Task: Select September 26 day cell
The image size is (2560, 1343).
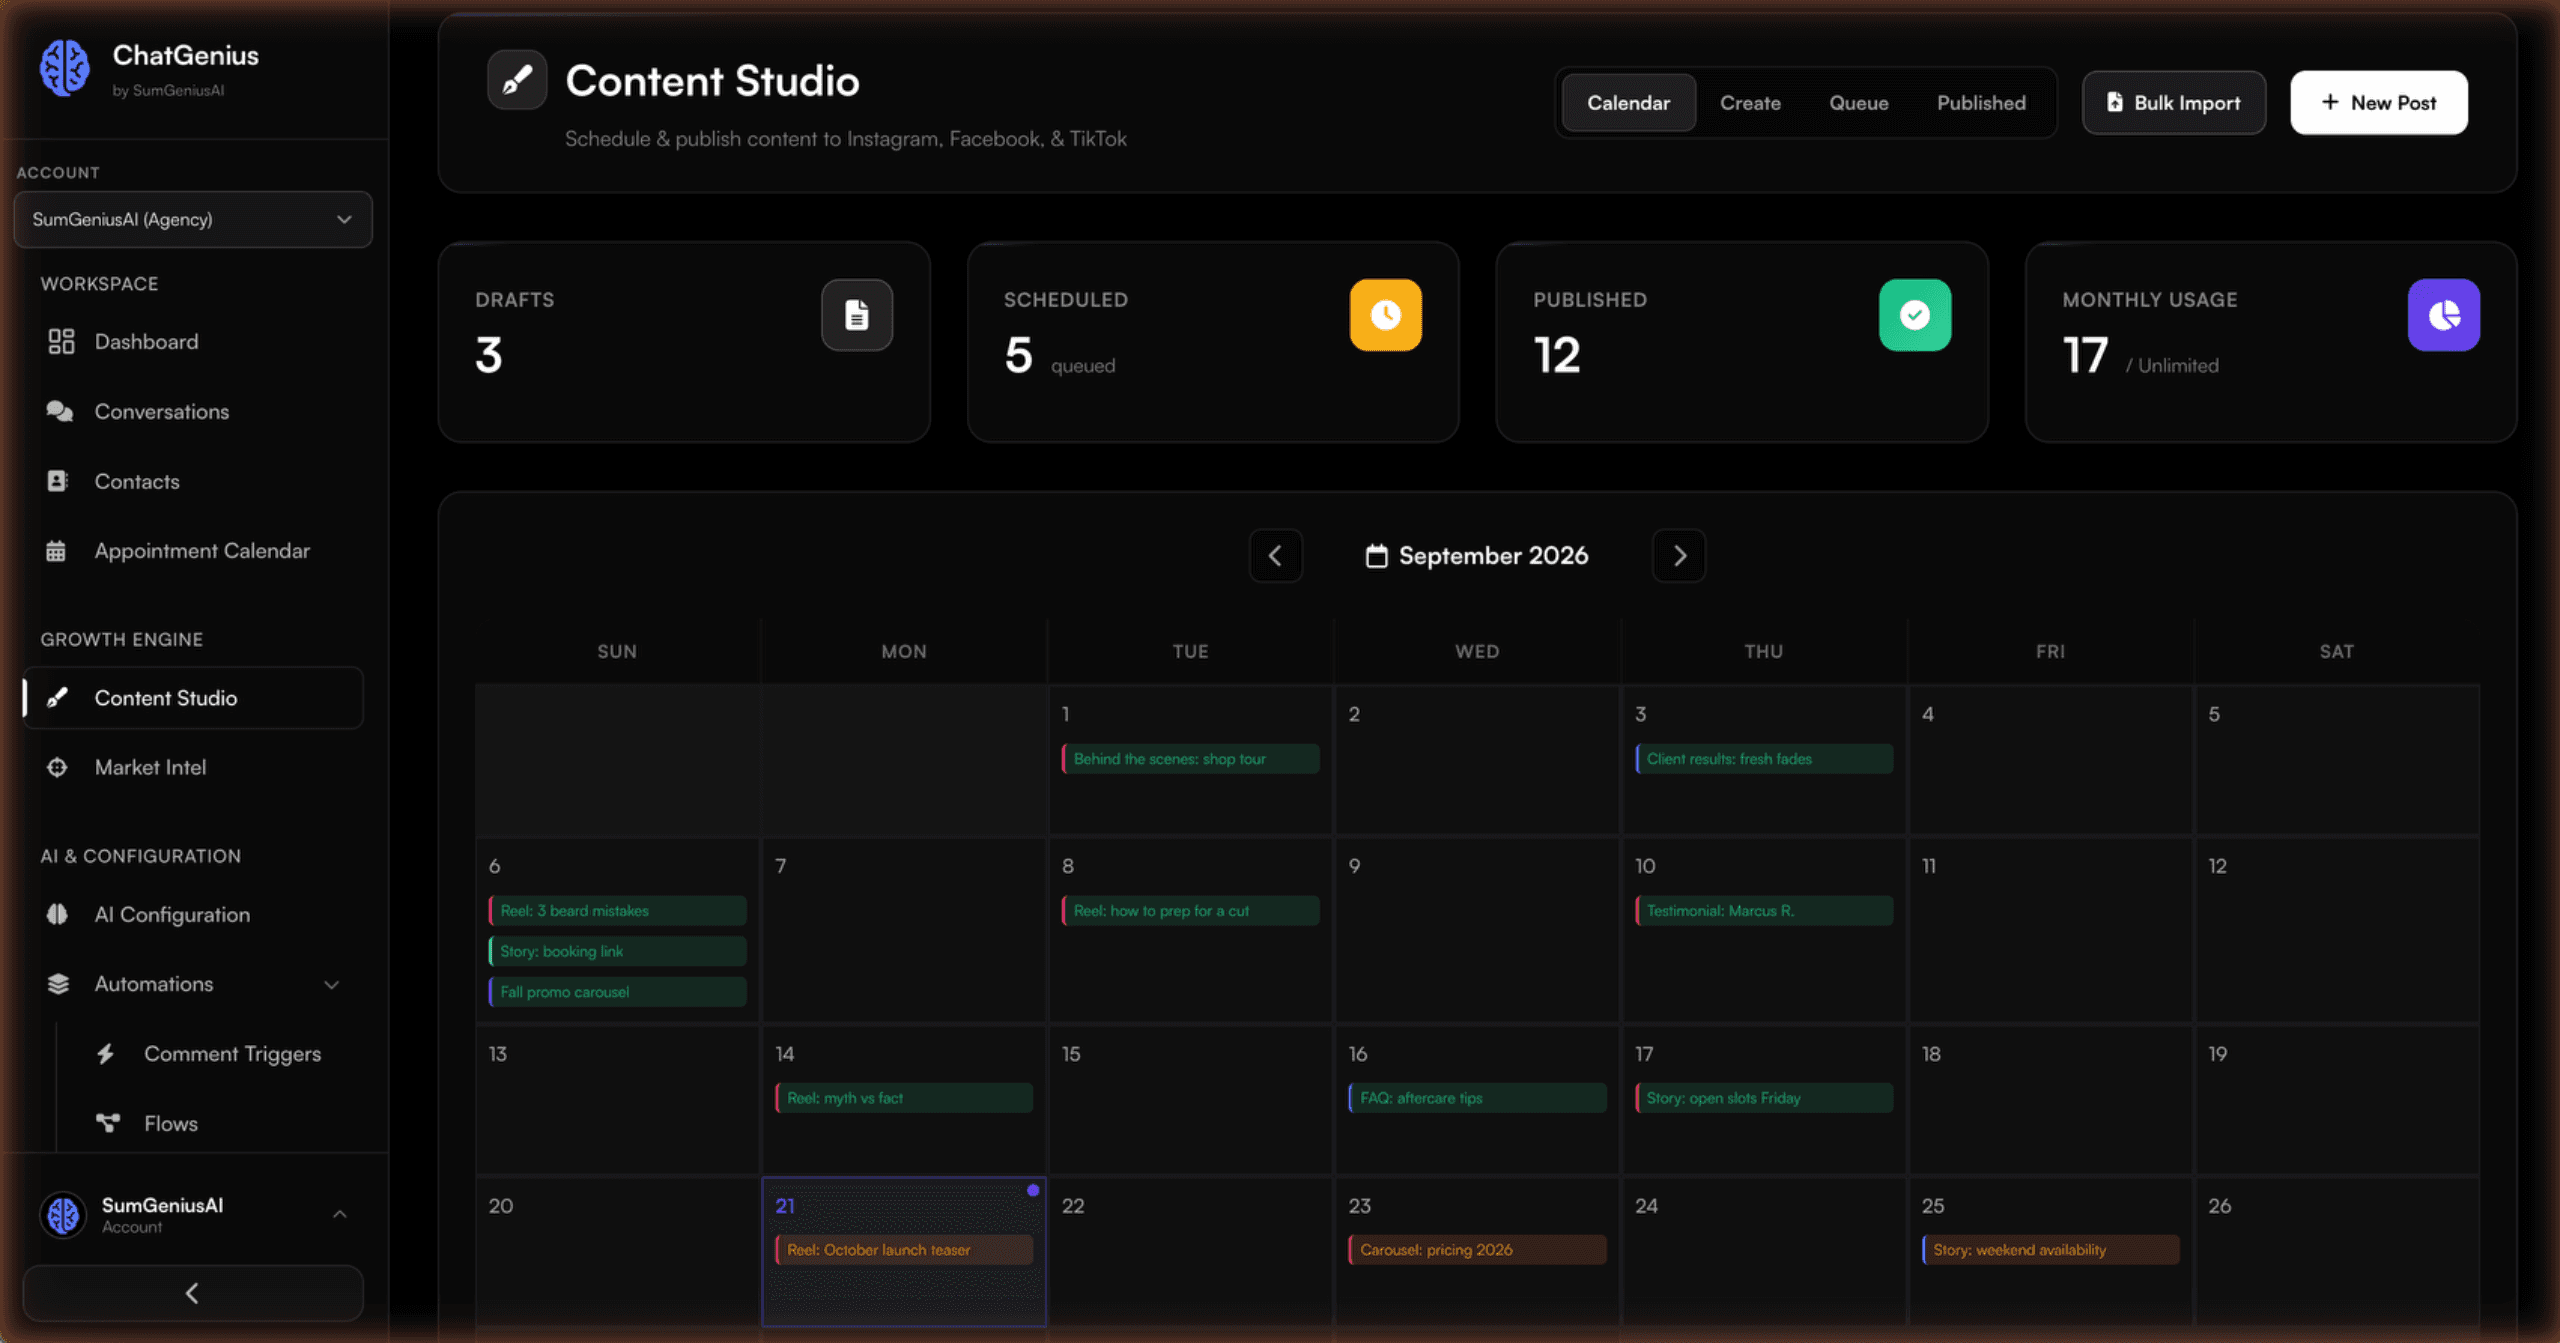Action: click(2337, 1252)
